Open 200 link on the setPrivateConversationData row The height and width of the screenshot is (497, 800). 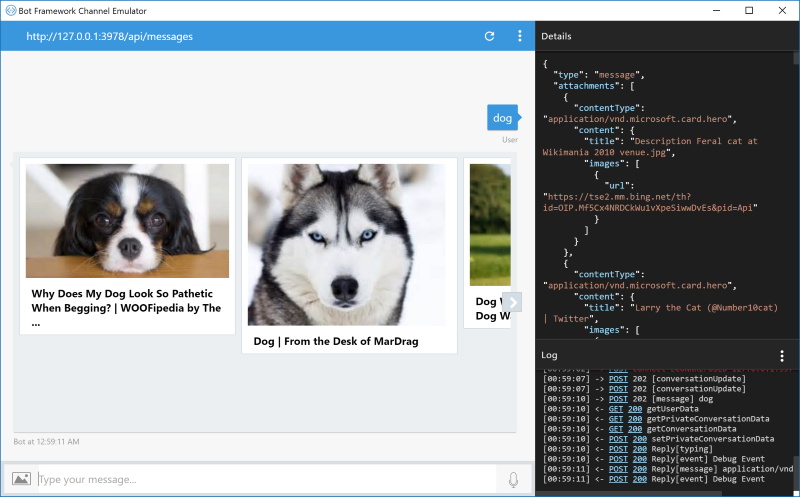640,439
